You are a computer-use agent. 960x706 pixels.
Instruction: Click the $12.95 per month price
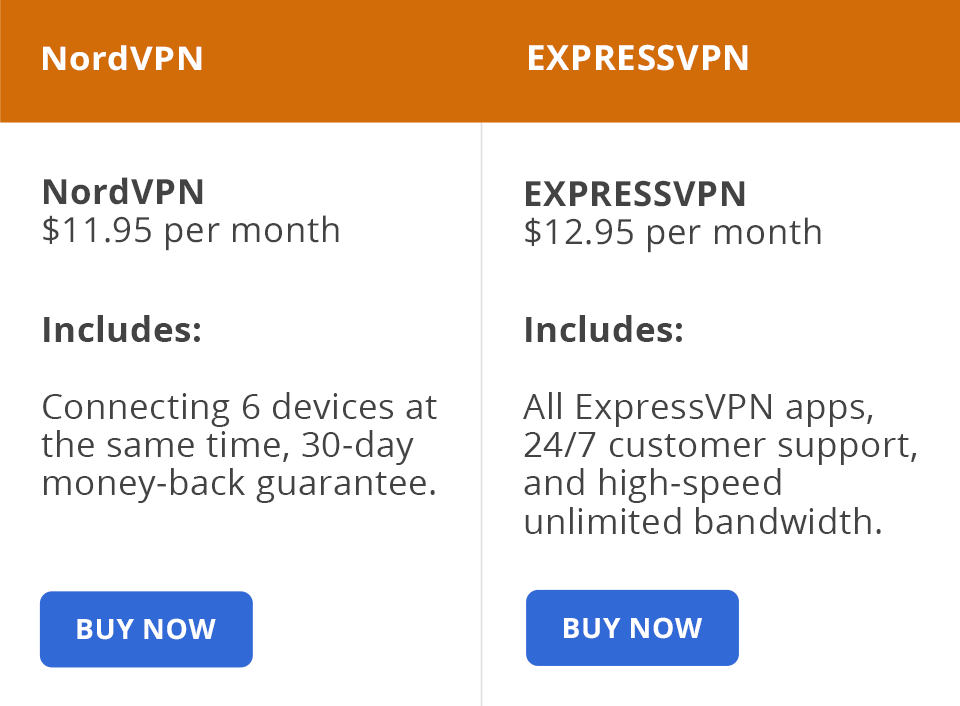(x=673, y=233)
